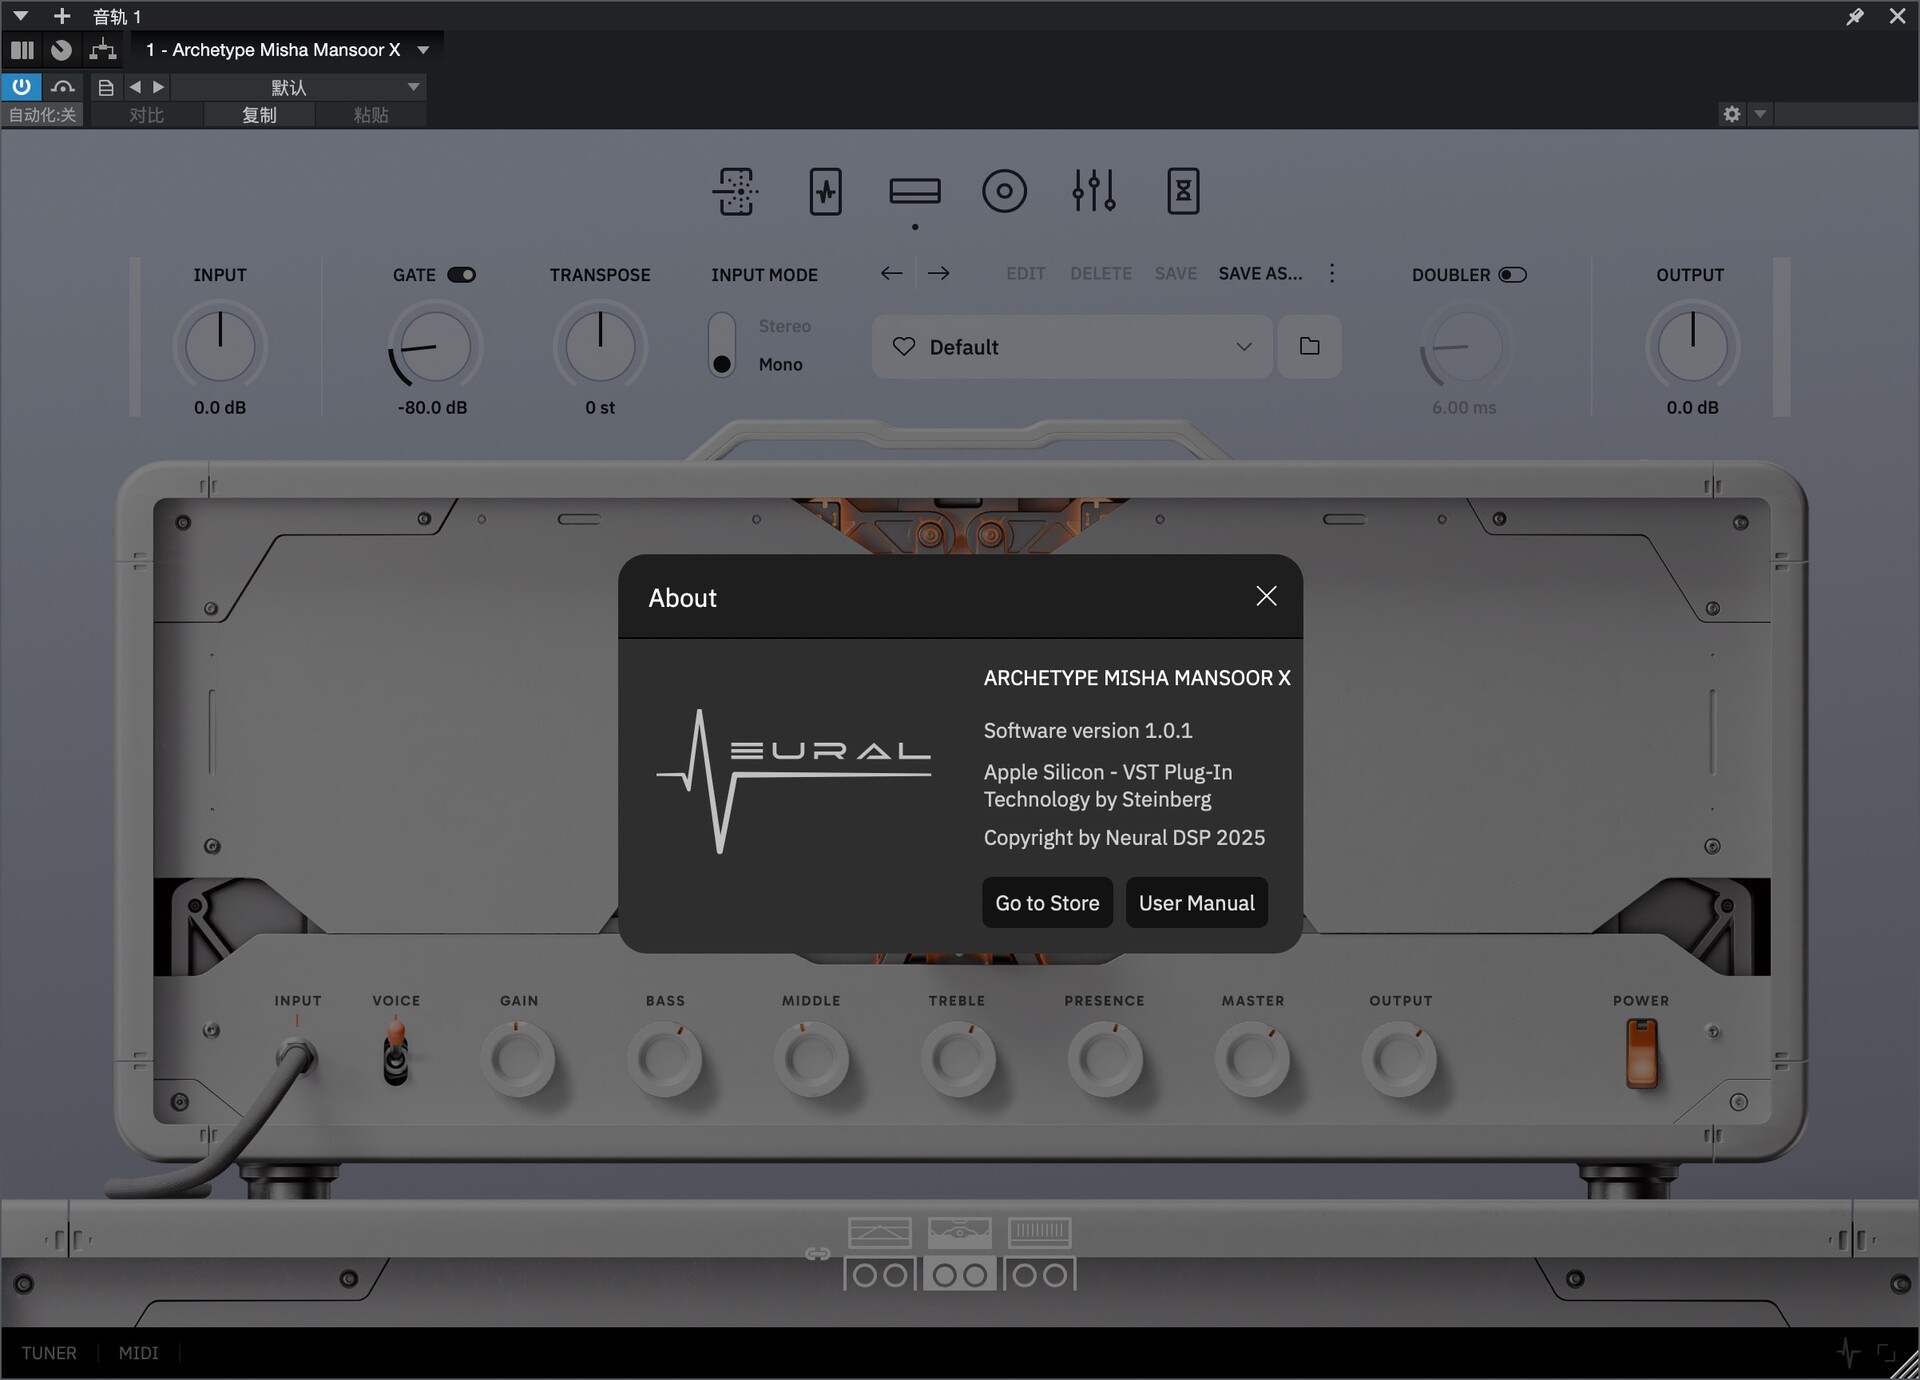Click the favorite heart icon on Default preset
This screenshot has width=1920, height=1380.
tap(904, 347)
